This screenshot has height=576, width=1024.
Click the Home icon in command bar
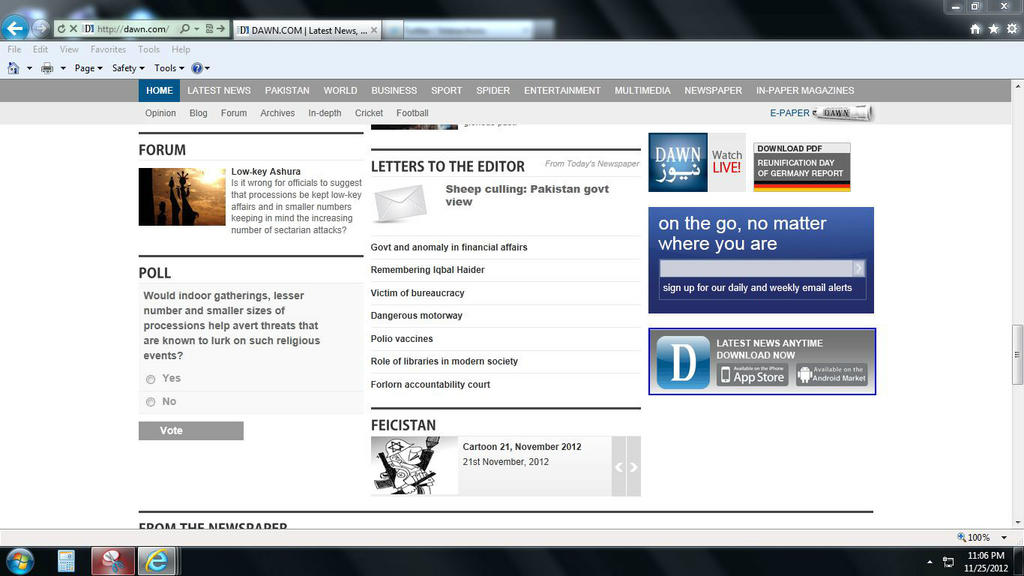14,68
